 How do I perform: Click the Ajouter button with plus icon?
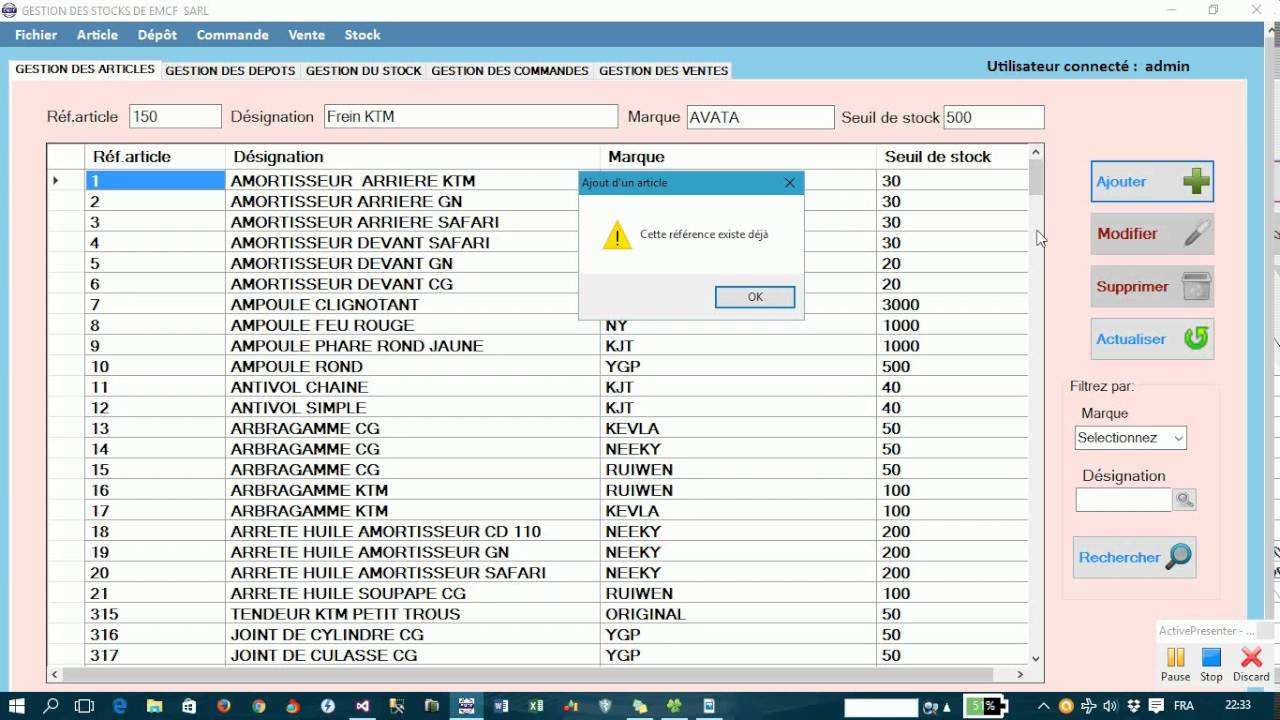pyautogui.click(x=1152, y=182)
